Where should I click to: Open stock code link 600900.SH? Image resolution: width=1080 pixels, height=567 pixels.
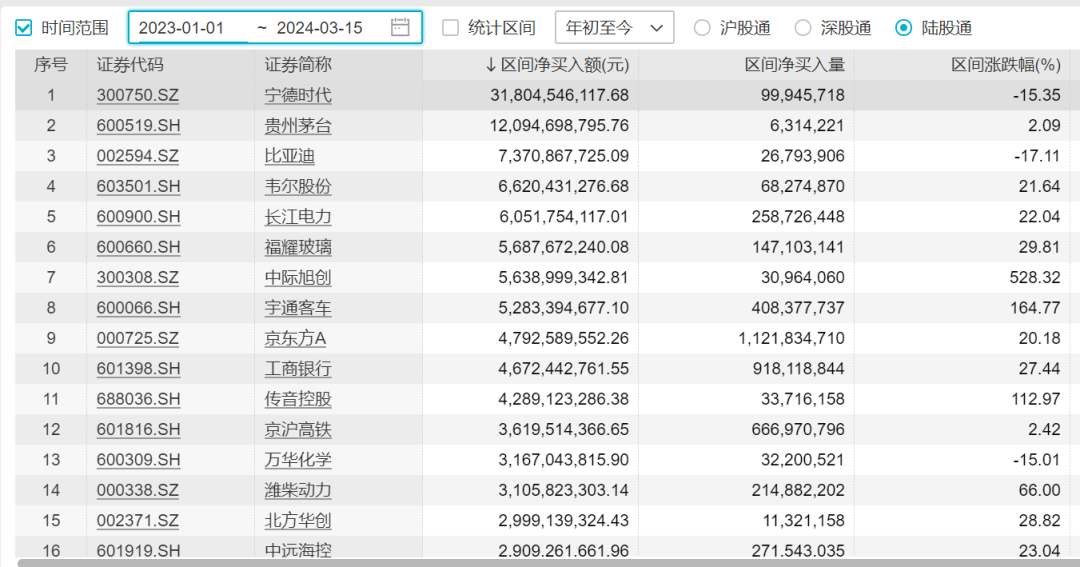138,216
